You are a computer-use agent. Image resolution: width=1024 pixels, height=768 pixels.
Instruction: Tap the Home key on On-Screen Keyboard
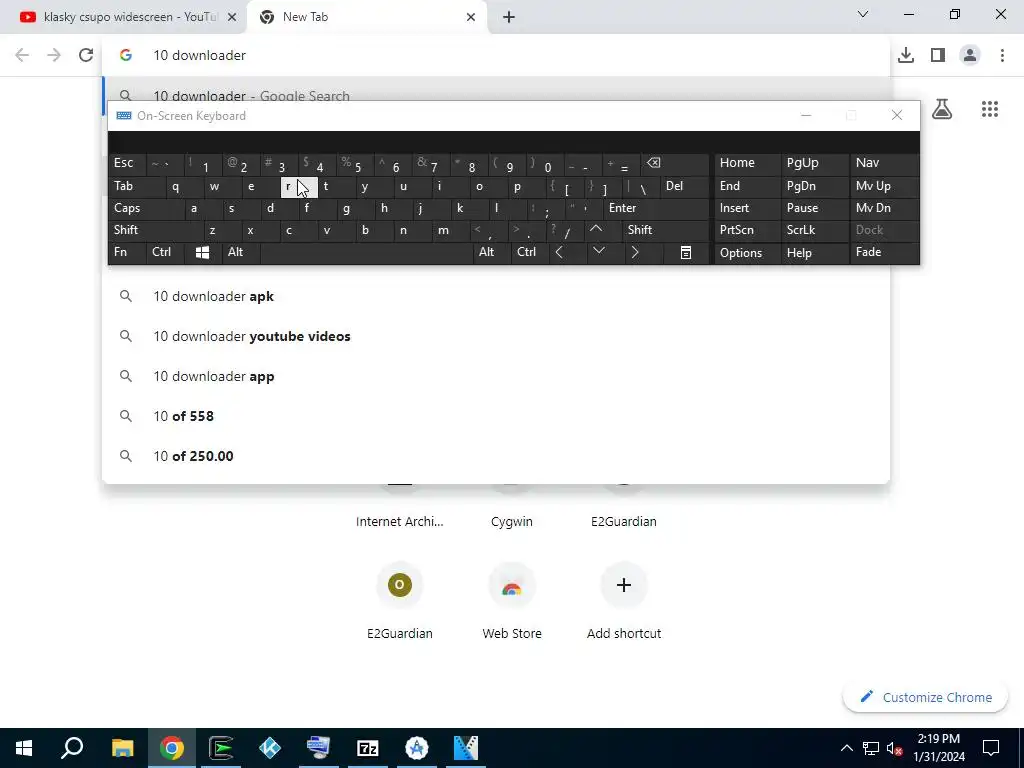[x=747, y=163]
